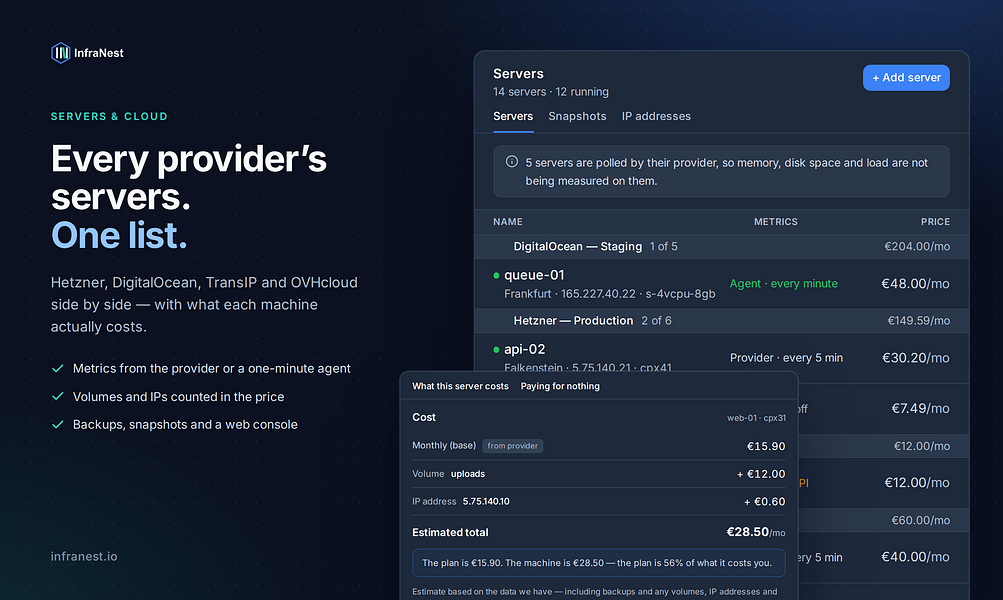
Task: Click the €7.49/mo price
Action: click(920, 408)
